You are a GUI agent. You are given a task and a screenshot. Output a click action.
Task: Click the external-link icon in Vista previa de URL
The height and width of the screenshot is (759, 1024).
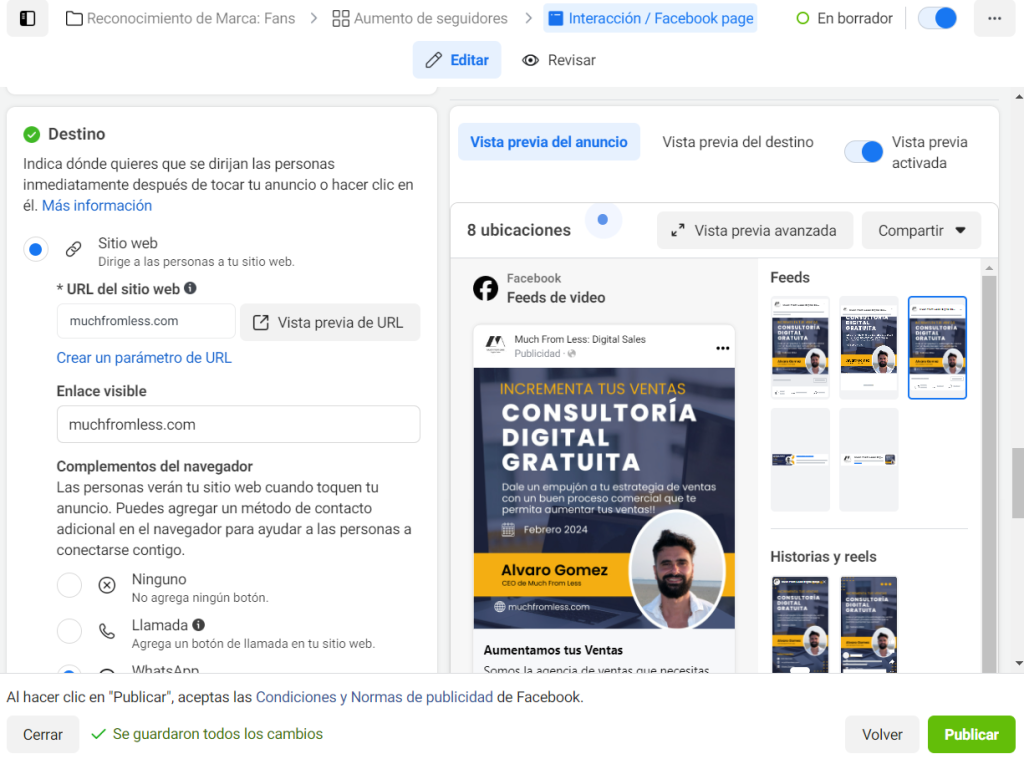click(x=261, y=323)
